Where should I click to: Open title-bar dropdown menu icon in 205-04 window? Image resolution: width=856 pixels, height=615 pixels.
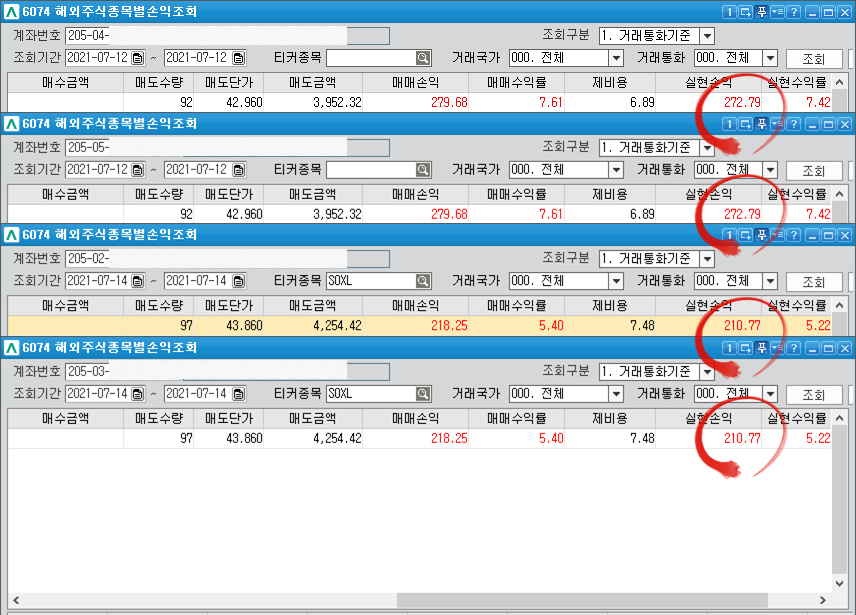tap(777, 11)
